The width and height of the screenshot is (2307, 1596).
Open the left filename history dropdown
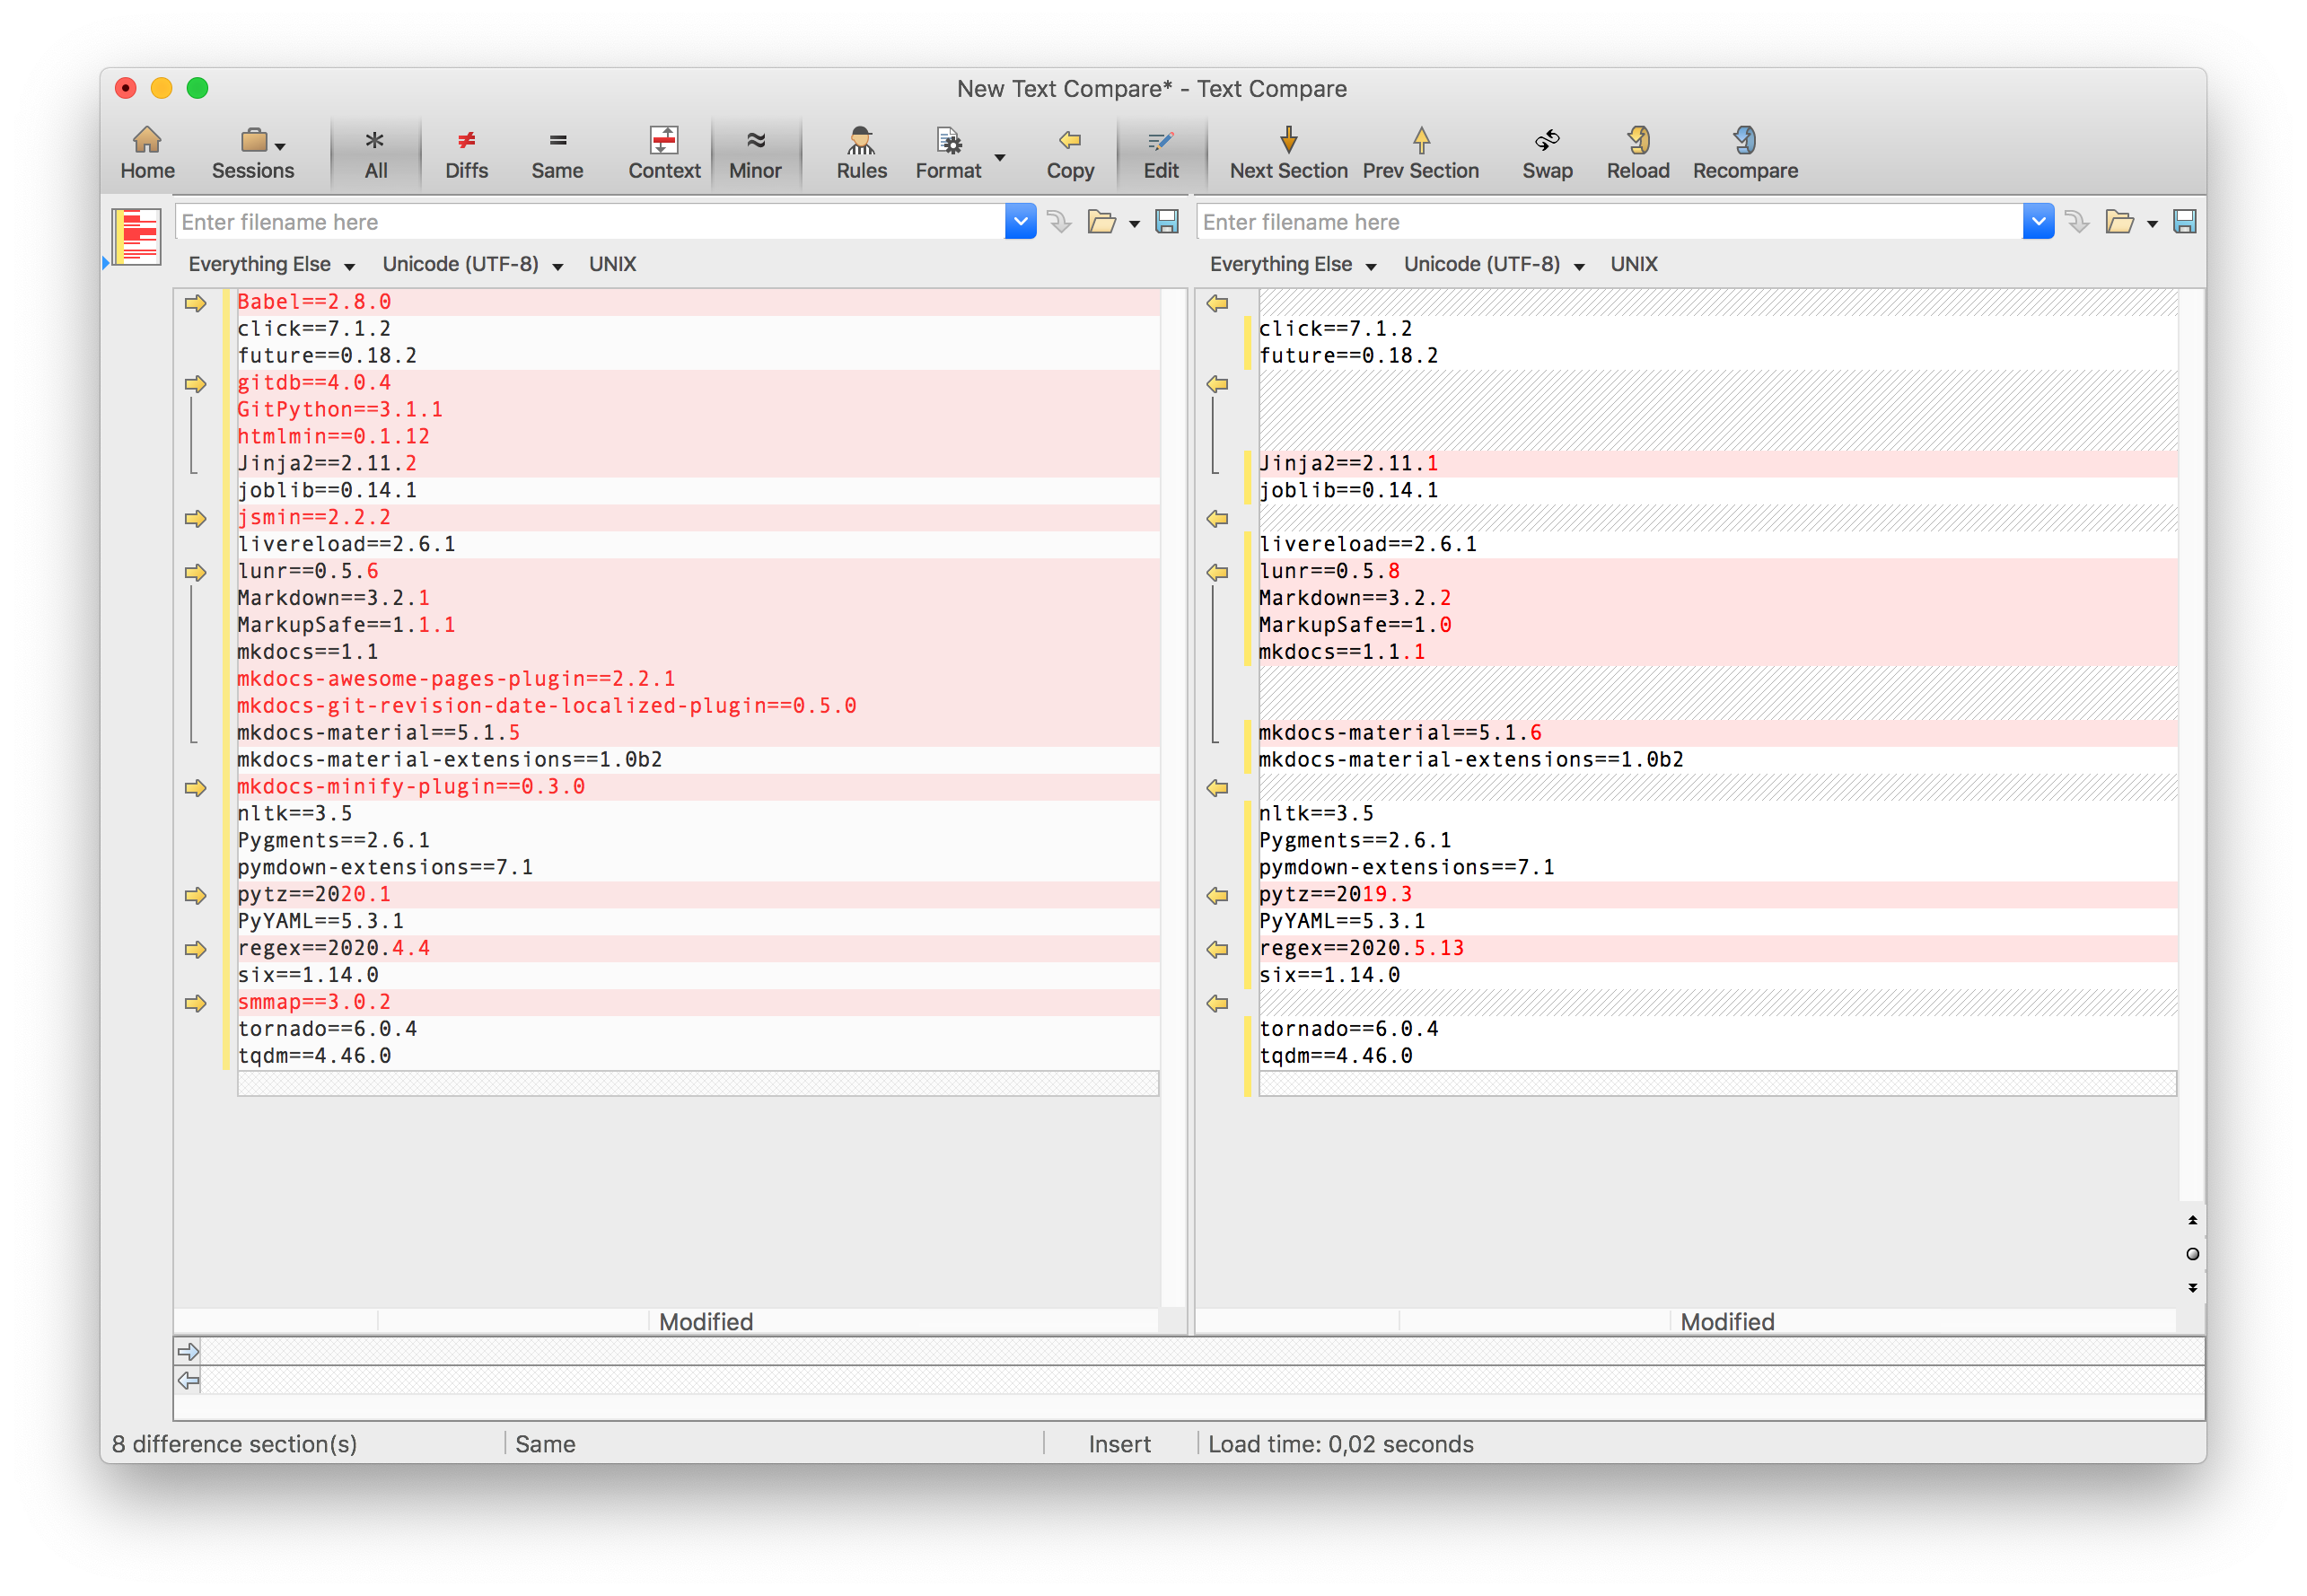coord(1020,222)
